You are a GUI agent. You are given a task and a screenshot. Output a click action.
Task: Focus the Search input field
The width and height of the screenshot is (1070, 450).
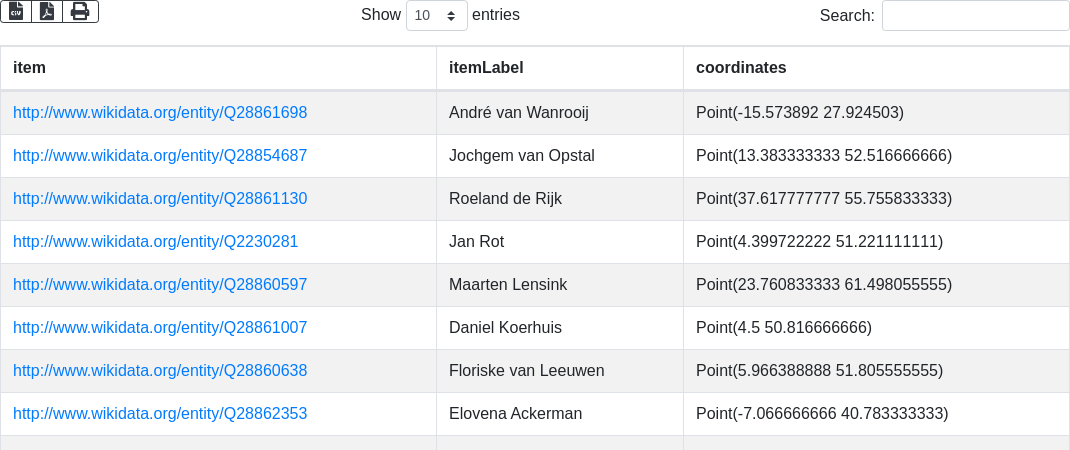pos(975,16)
